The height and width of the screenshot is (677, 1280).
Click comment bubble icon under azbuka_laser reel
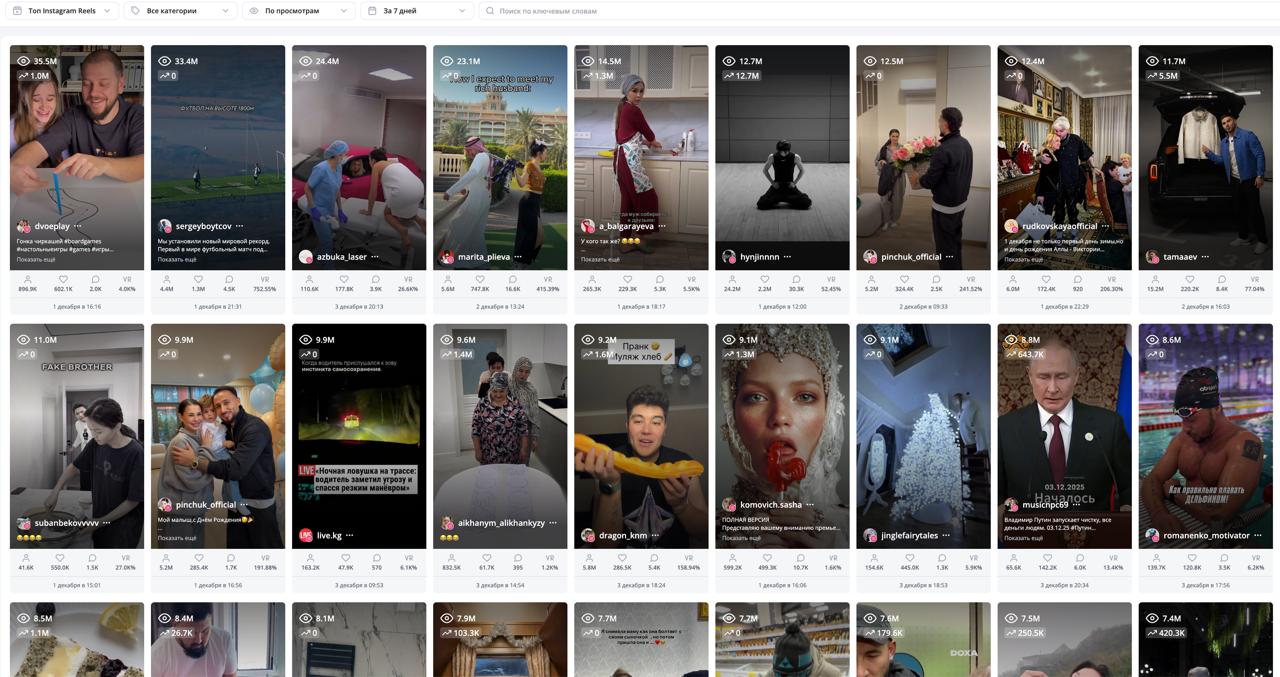375,280
